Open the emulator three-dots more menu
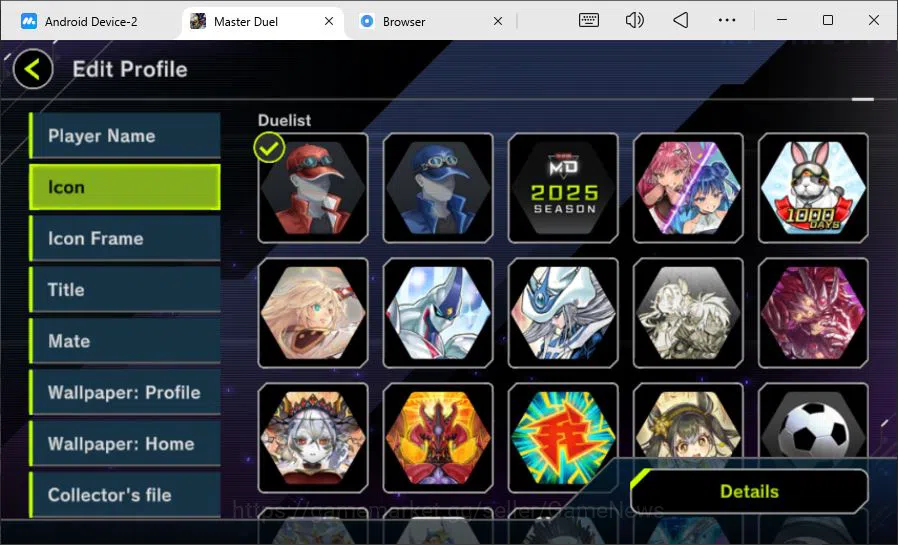898x545 pixels. tap(727, 20)
